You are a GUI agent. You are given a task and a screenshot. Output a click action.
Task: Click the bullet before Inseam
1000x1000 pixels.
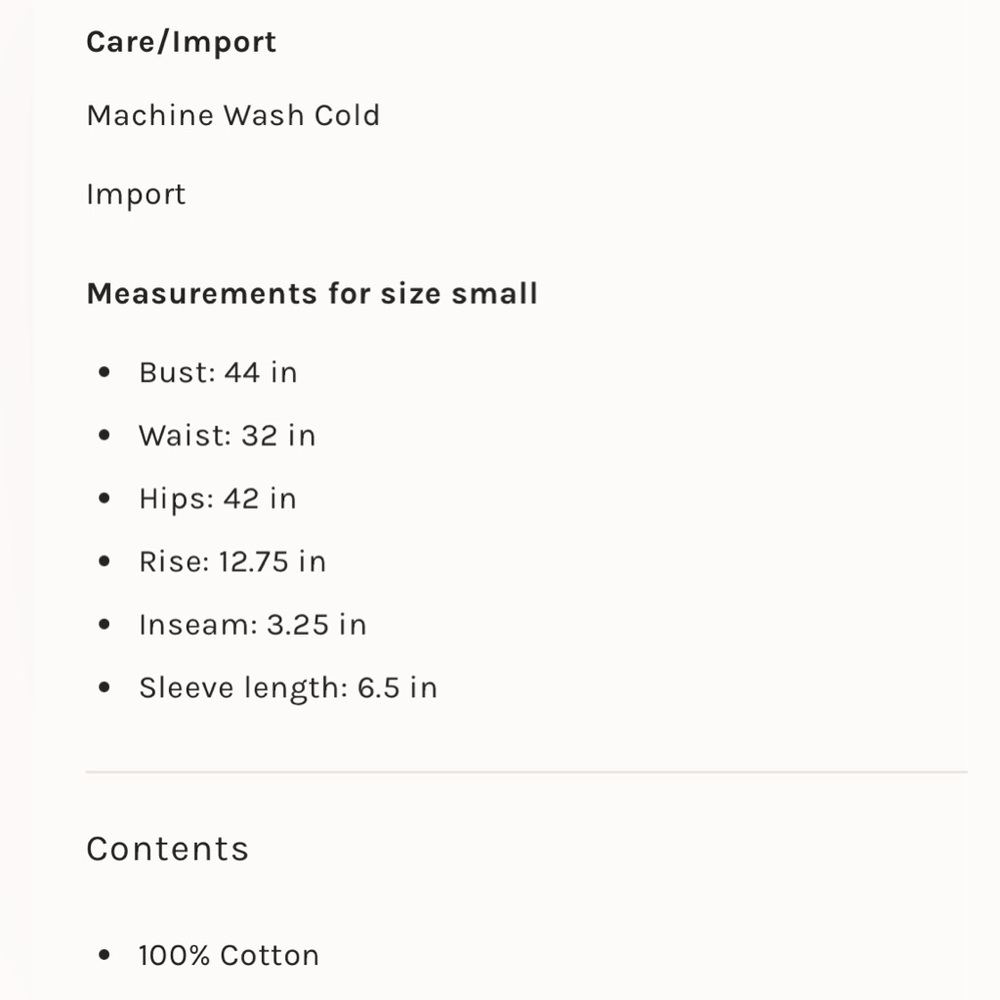coord(105,624)
